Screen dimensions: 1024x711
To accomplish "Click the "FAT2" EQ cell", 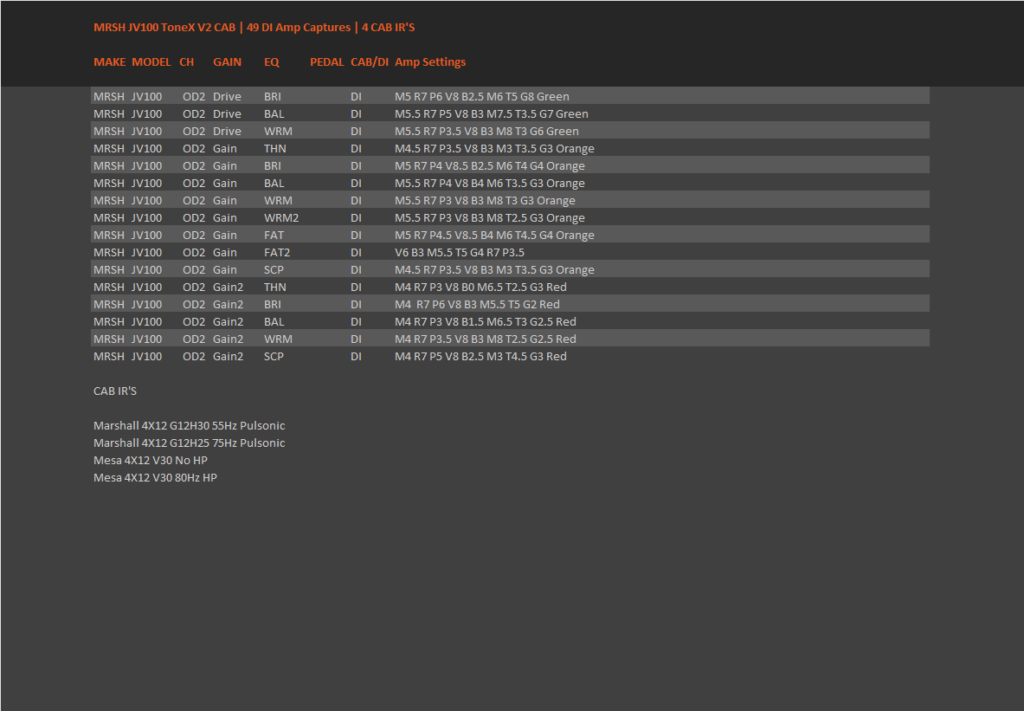I will click(277, 252).
